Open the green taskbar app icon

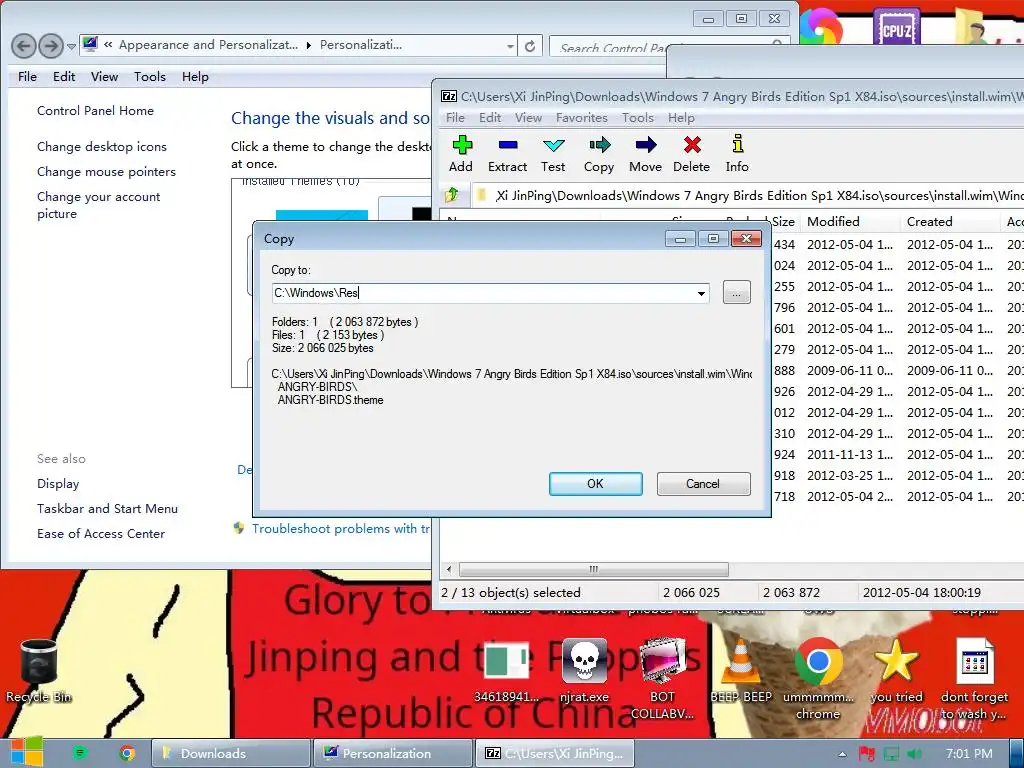tap(80, 753)
